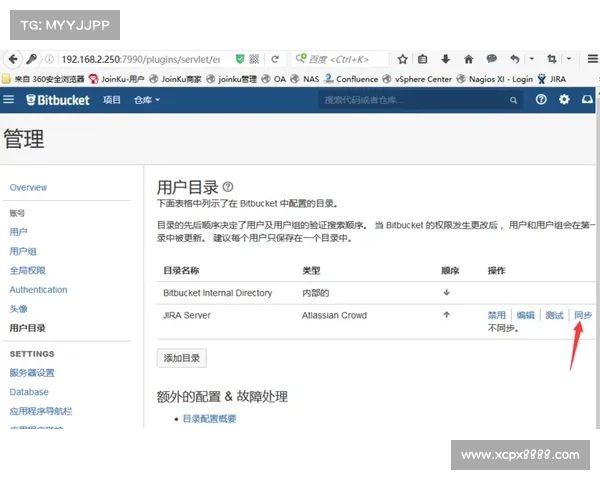Viewport: 600px width, 480px height.
Task: Click the chat bubble toolbar icon
Action: [x=491, y=59]
